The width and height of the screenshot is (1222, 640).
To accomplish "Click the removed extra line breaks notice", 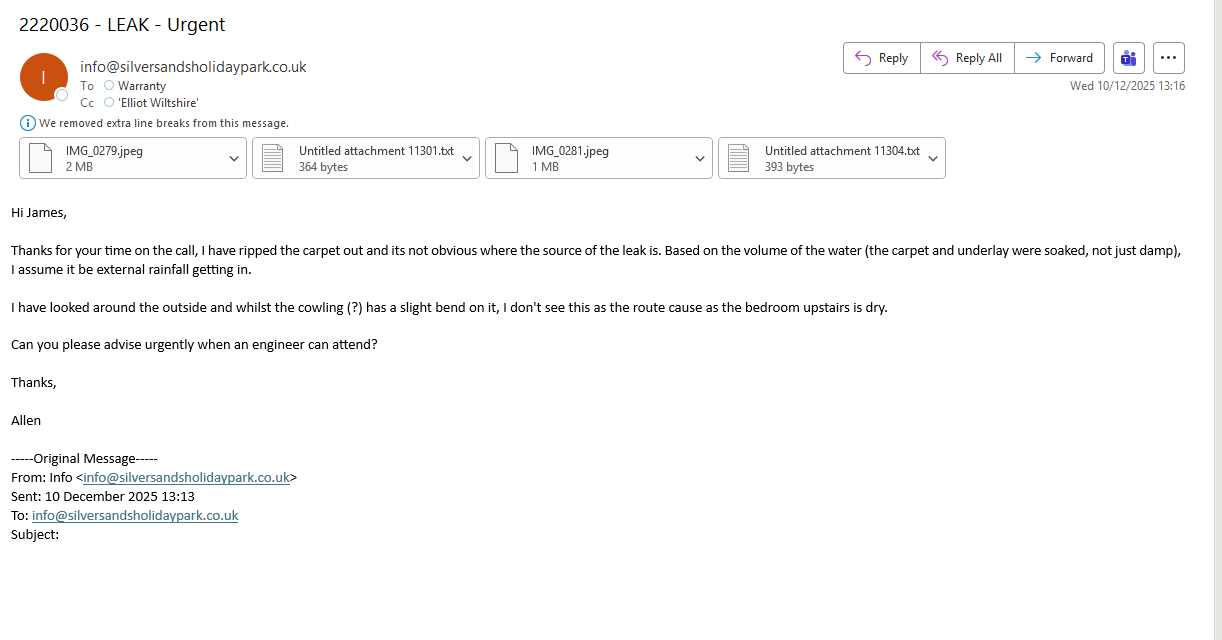I will [164, 123].
